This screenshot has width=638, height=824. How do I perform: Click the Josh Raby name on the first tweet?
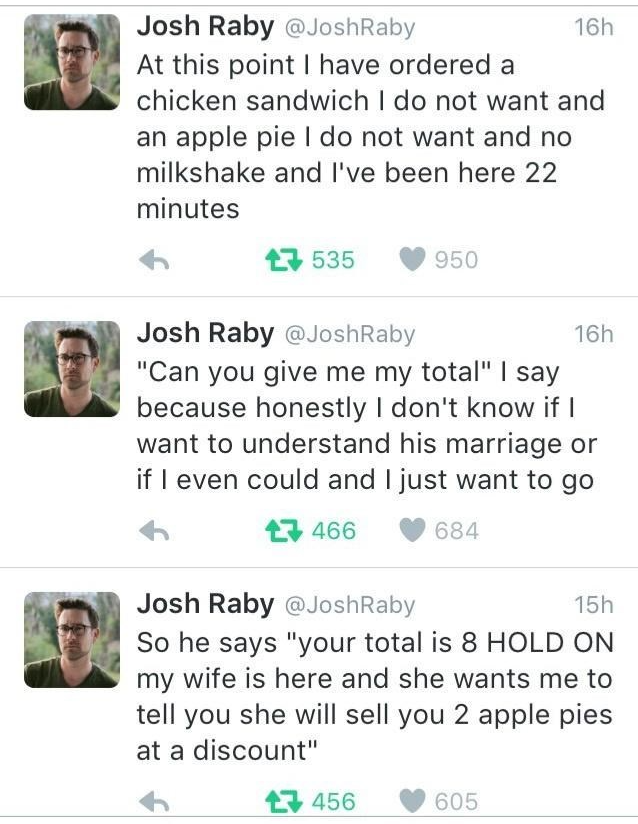(205, 26)
